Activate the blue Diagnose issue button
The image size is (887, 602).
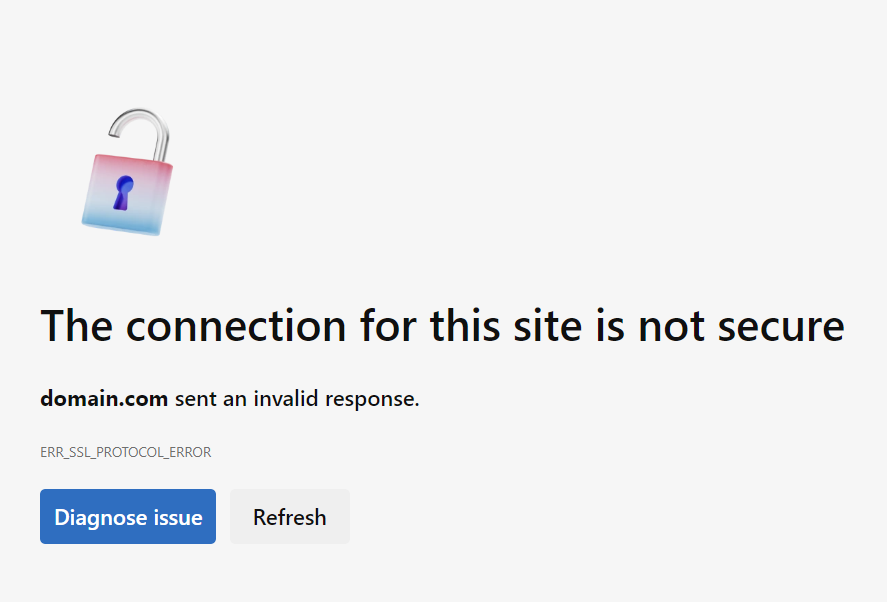point(127,516)
